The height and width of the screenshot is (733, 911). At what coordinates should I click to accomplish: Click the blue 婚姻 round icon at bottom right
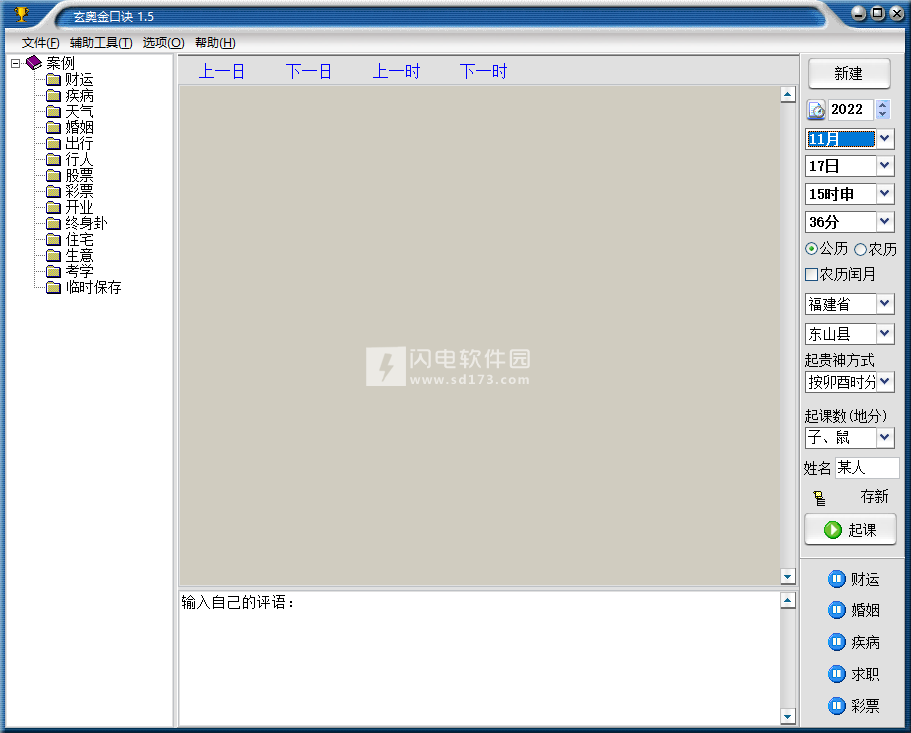point(836,610)
